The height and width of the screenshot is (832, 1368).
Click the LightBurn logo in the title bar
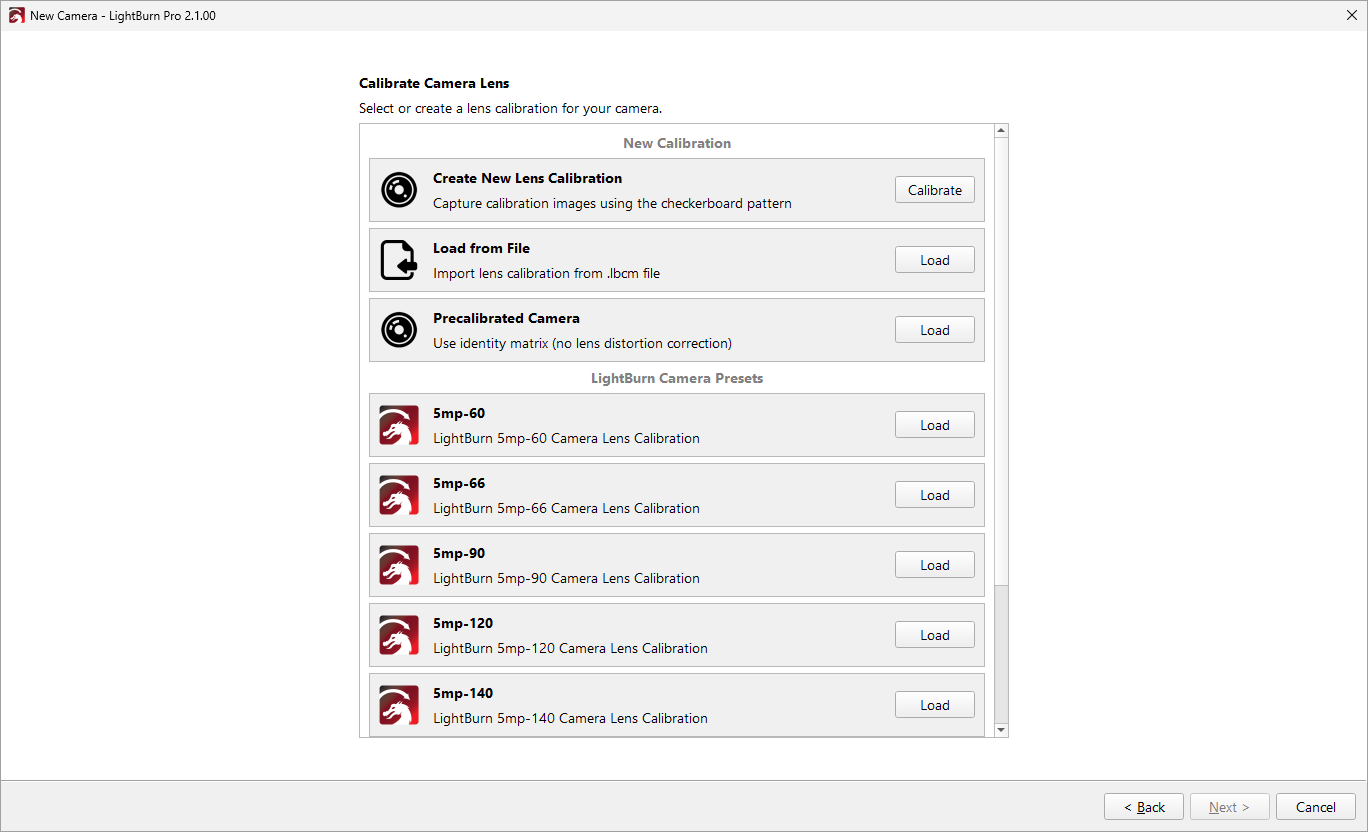click(x=16, y=16)
